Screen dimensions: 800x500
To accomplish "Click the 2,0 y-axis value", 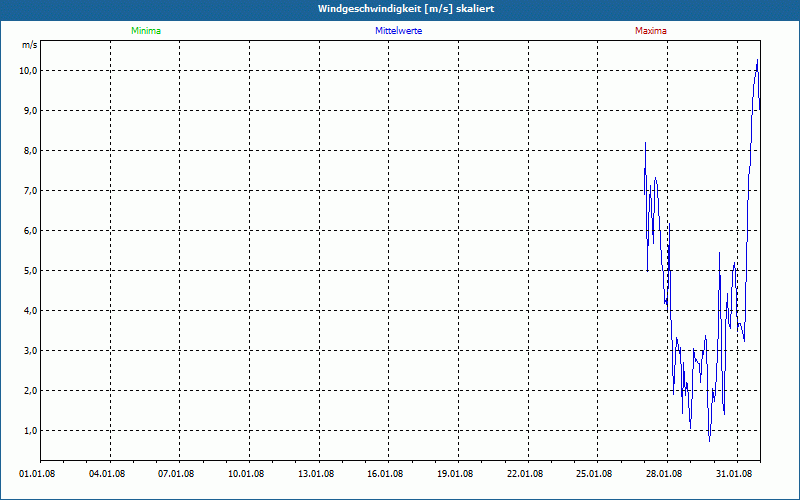I will [30, 391].
